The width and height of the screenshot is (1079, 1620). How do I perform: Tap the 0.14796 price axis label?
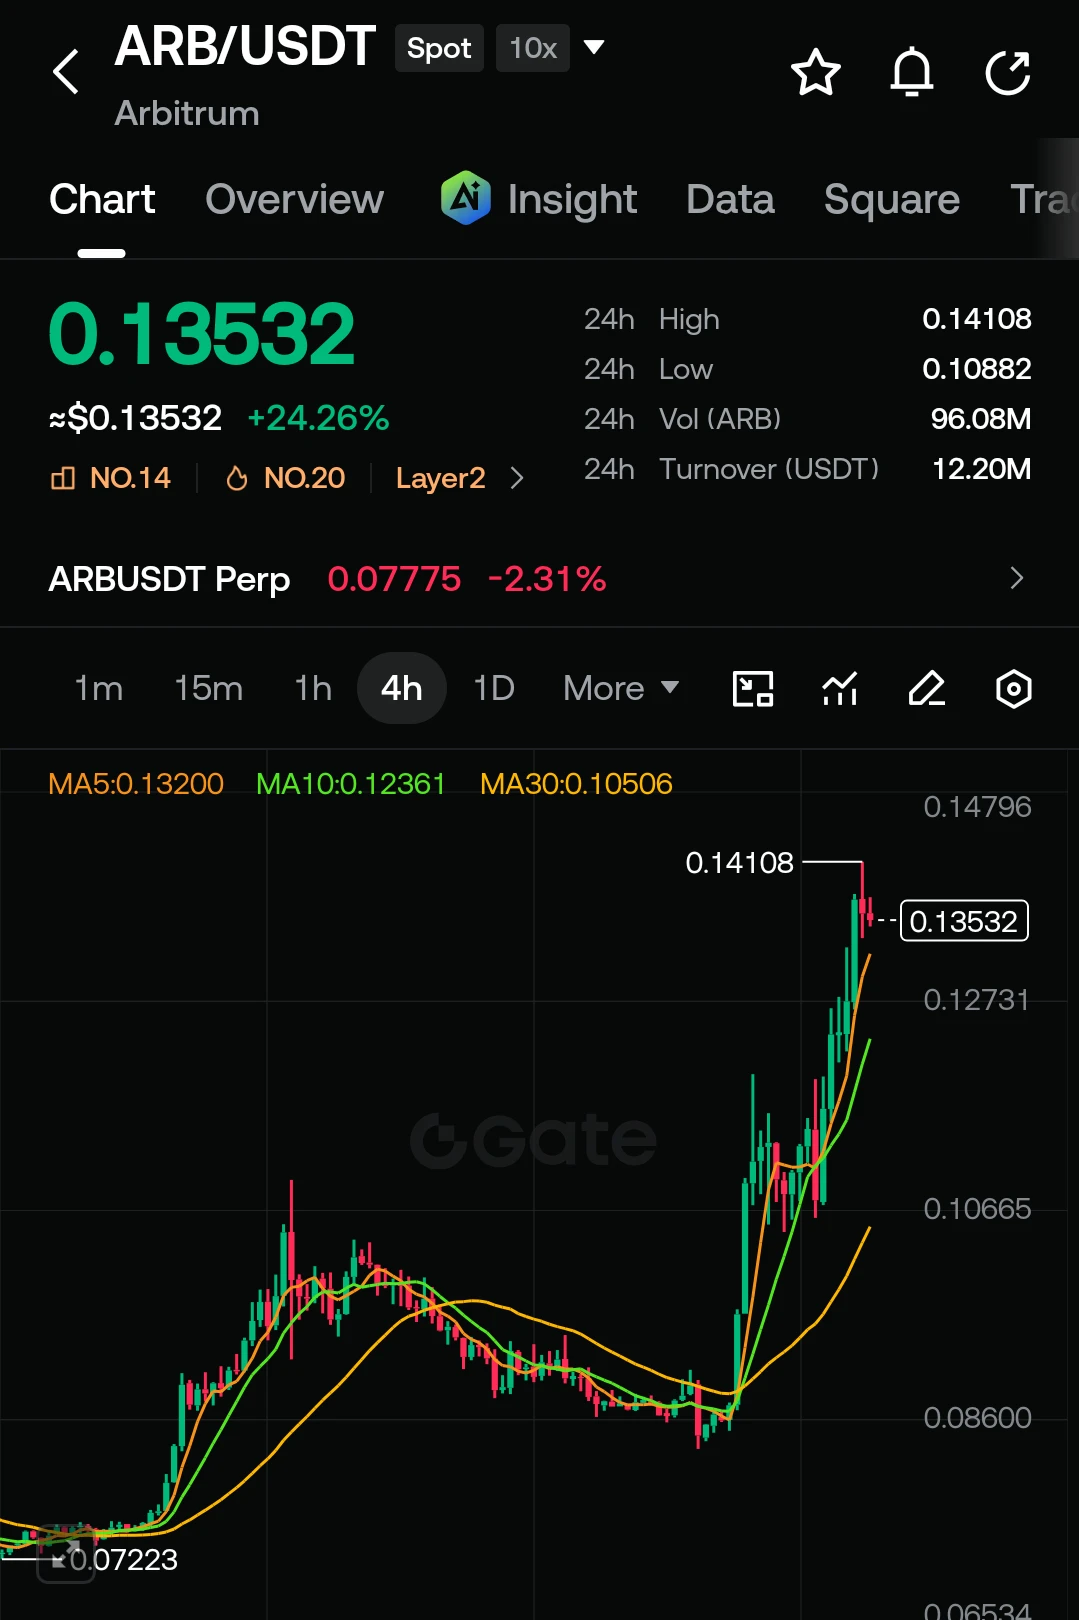976,807
